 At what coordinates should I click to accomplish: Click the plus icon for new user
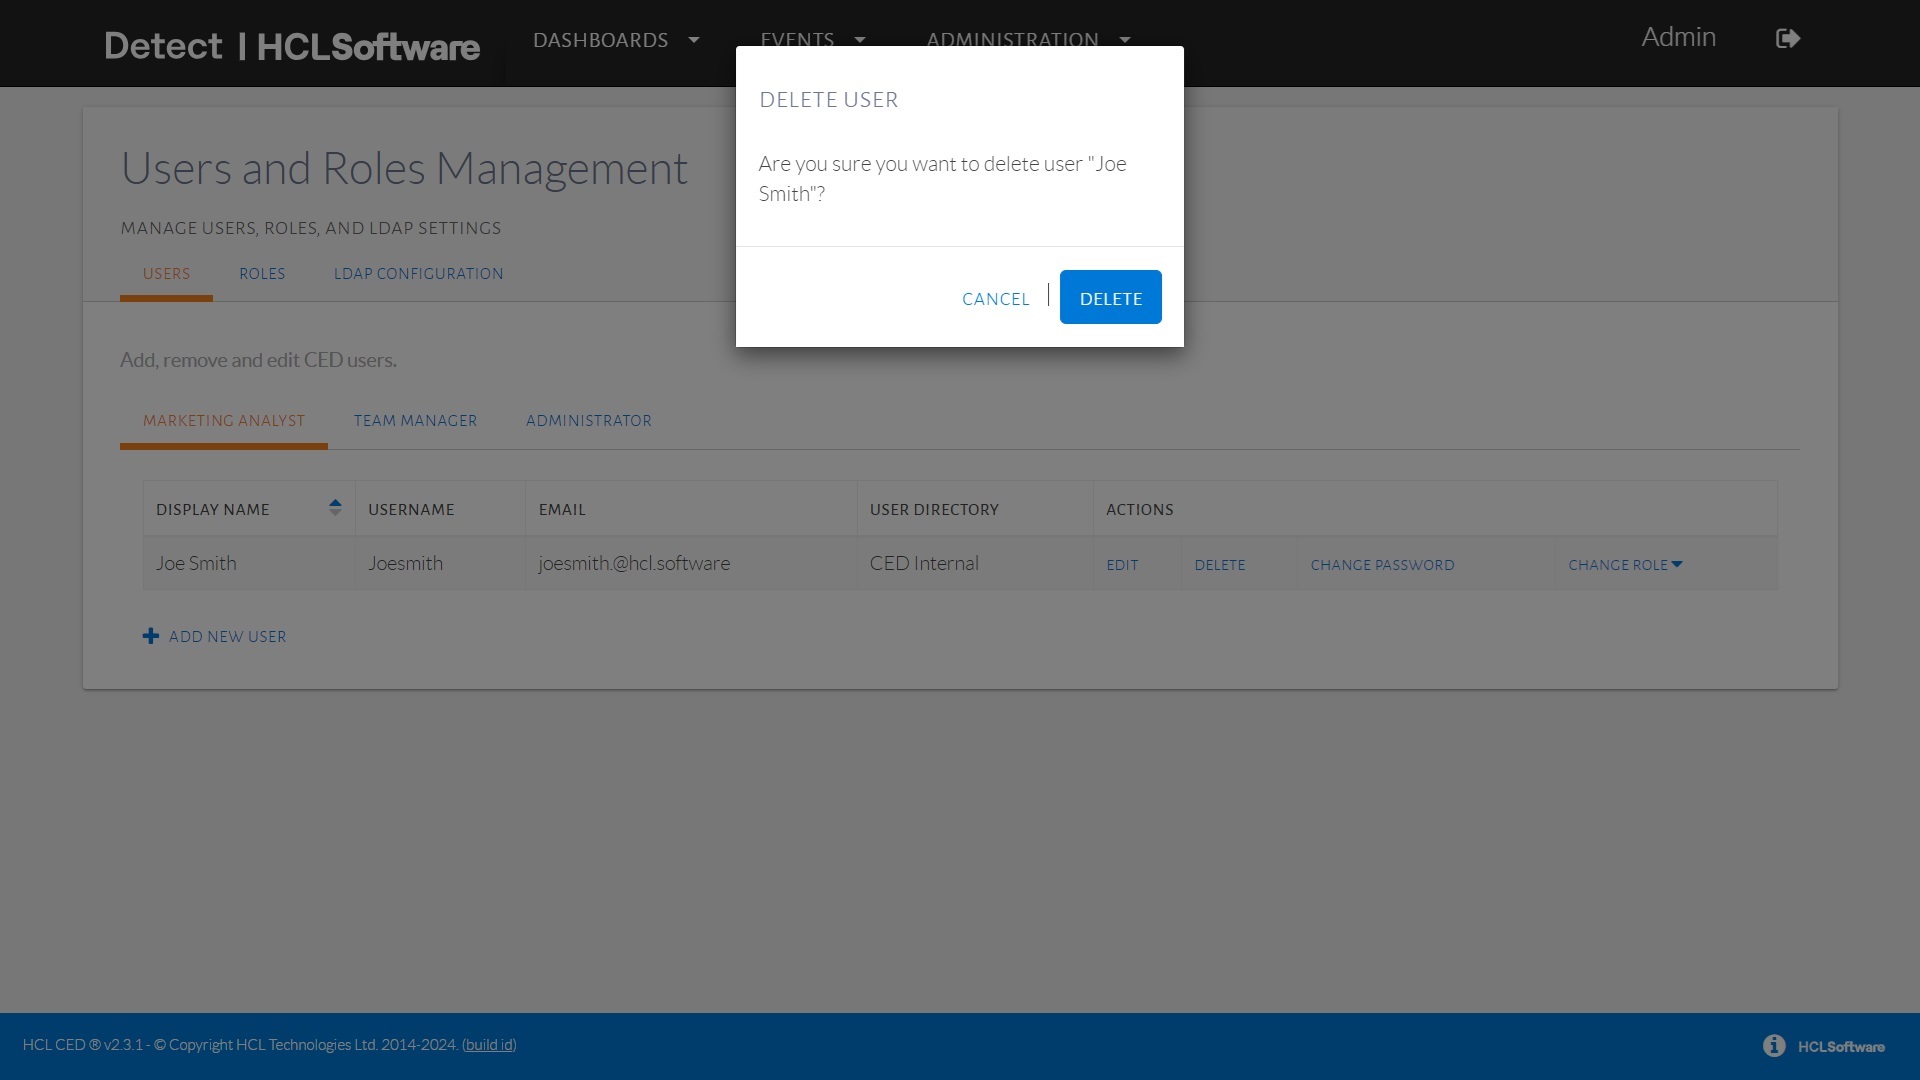click(151, 636)
